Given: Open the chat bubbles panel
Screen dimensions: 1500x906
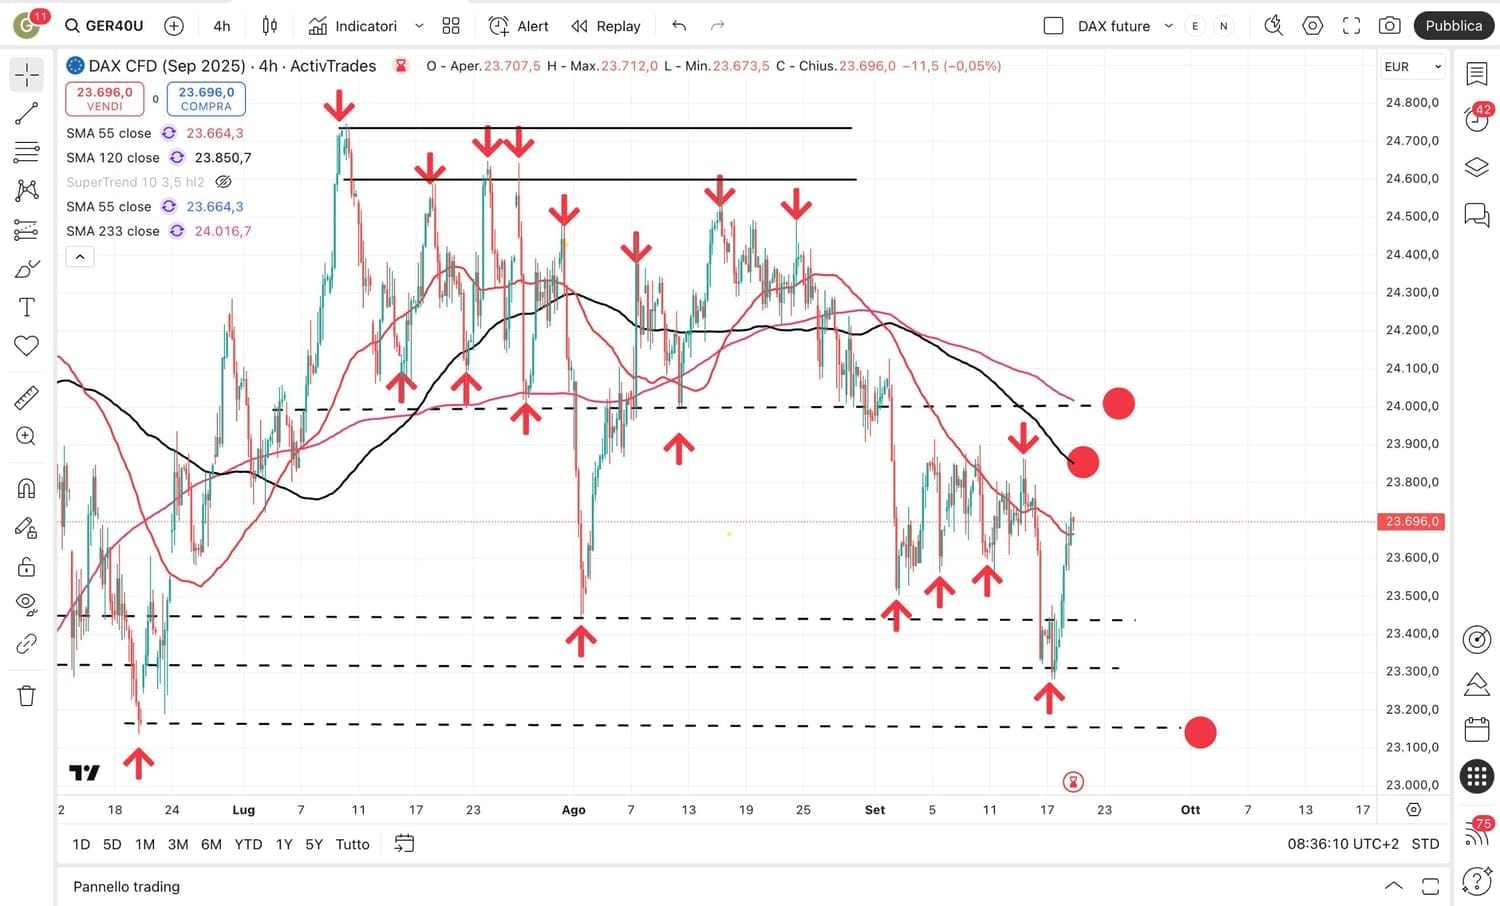Looking at the screenshot, I should tap(1477, 214).
